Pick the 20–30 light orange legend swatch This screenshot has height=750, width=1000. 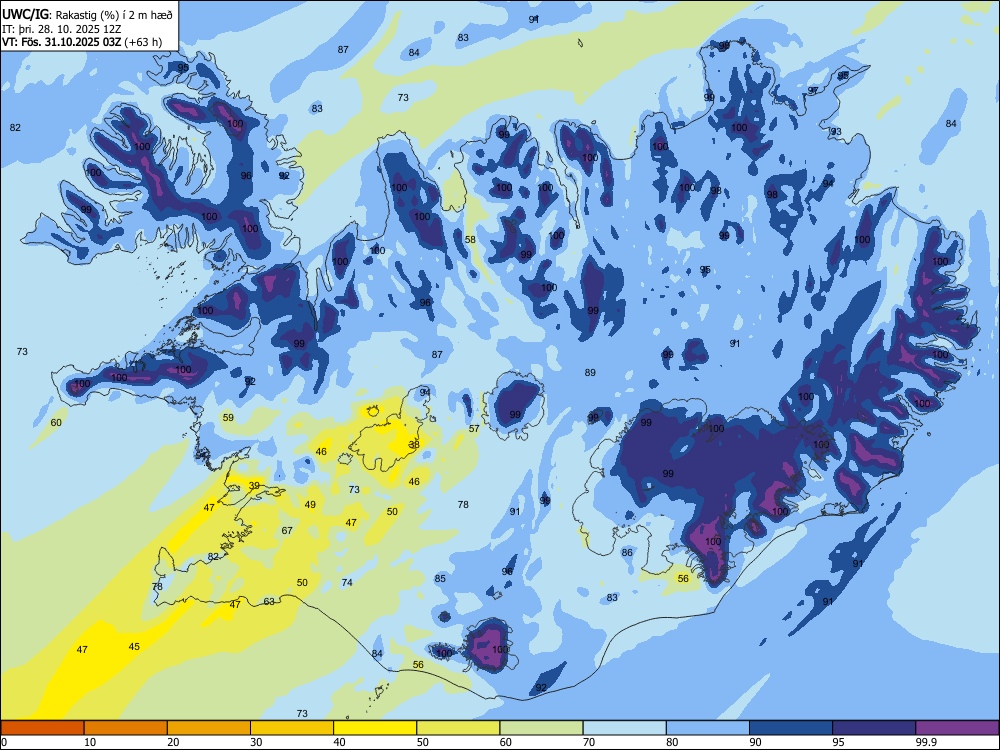(209, 728)
